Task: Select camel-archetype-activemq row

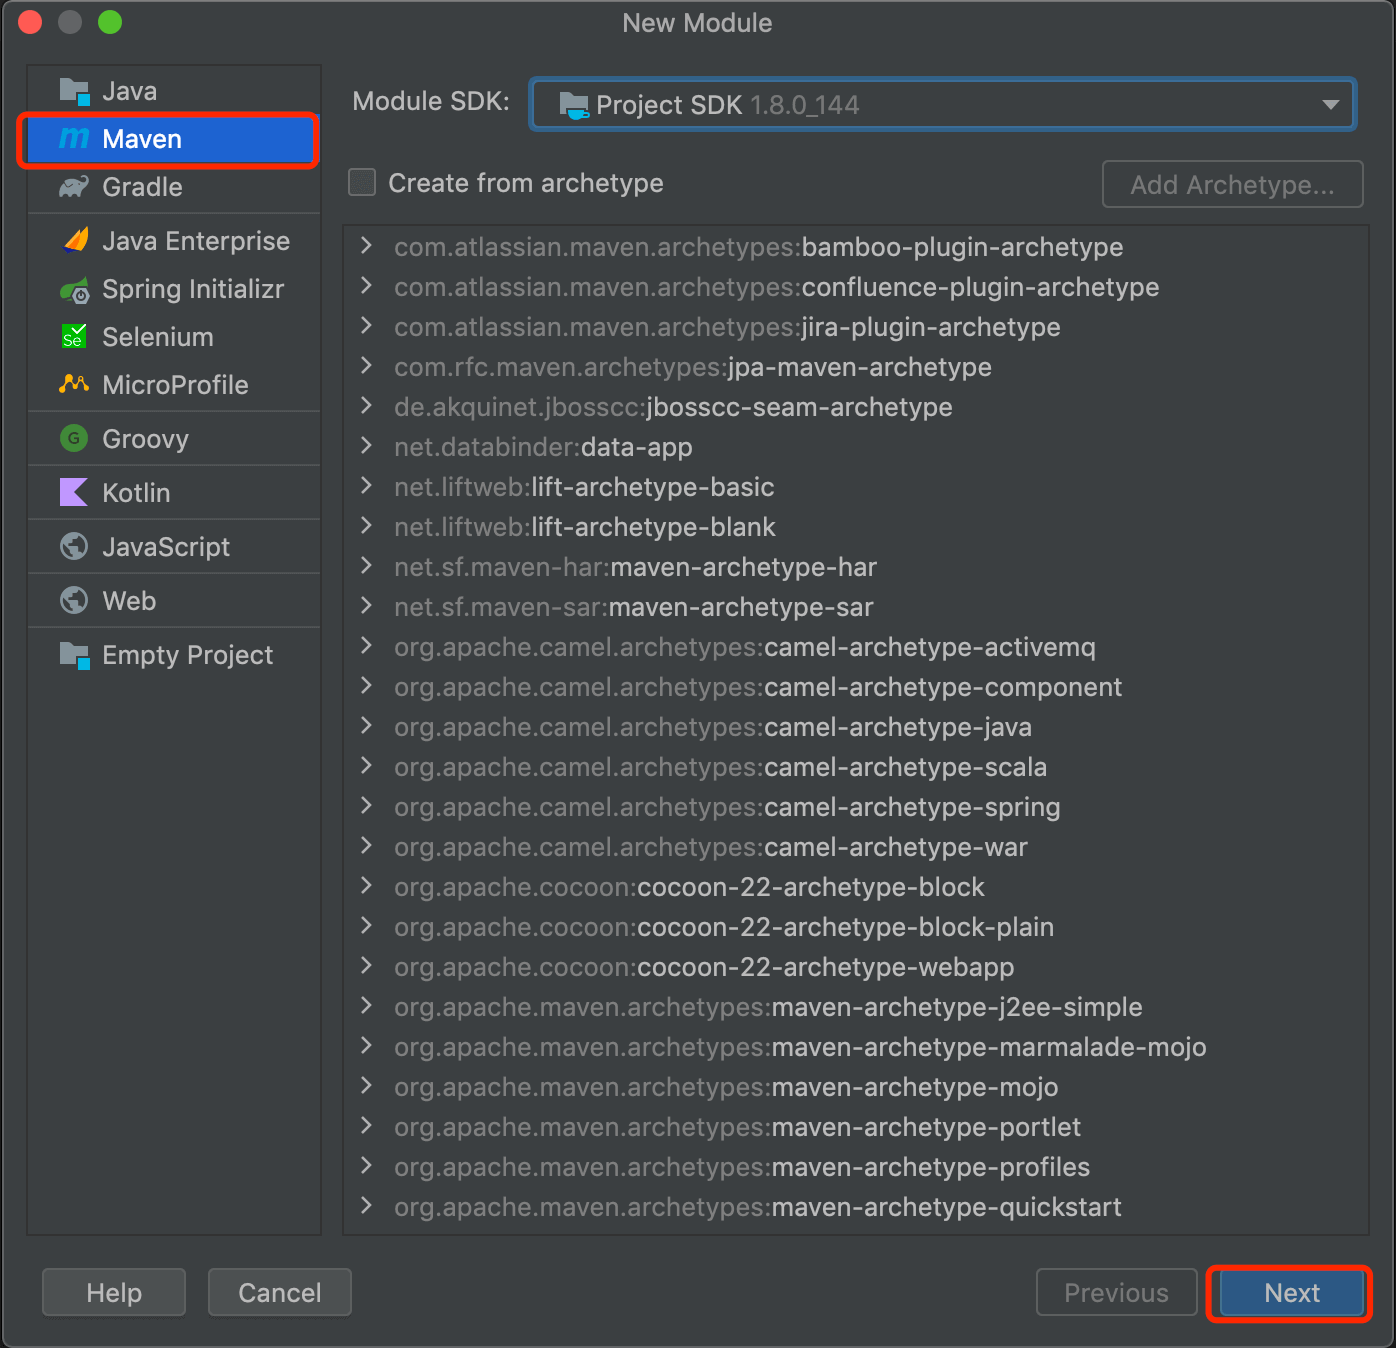Action: point(856,647)
